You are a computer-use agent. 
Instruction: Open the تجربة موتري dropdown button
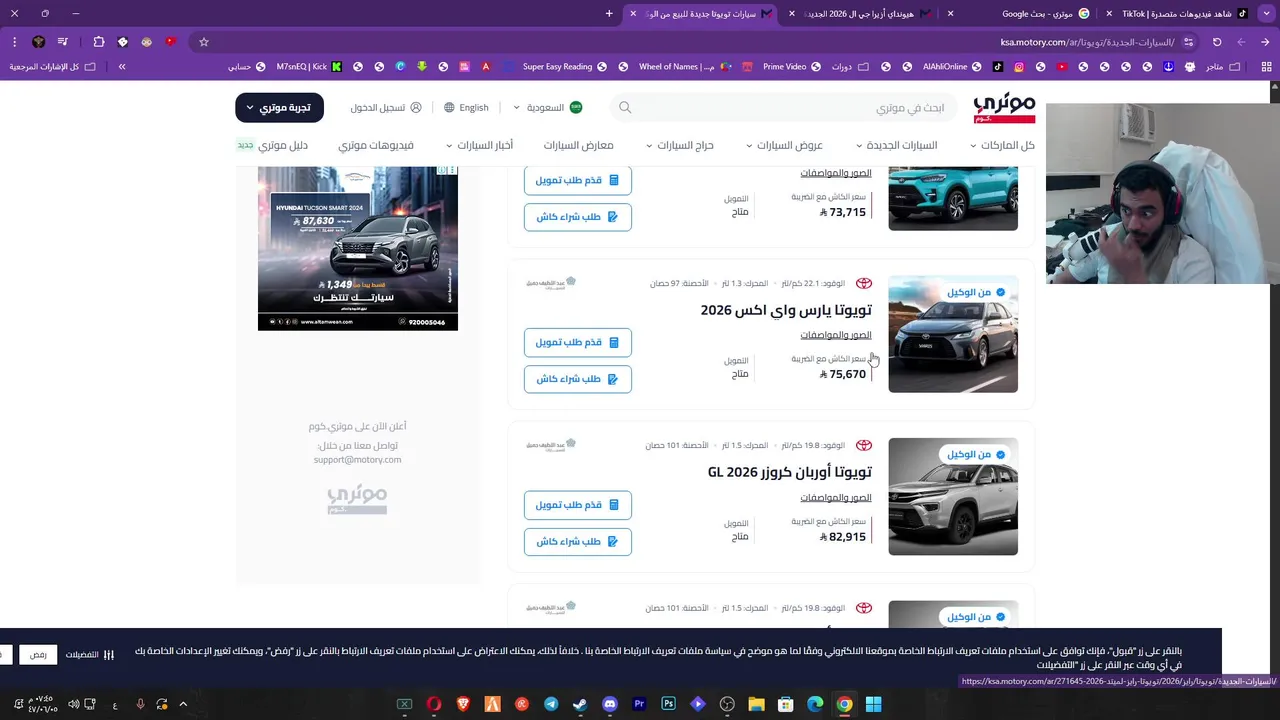point(279,107)
